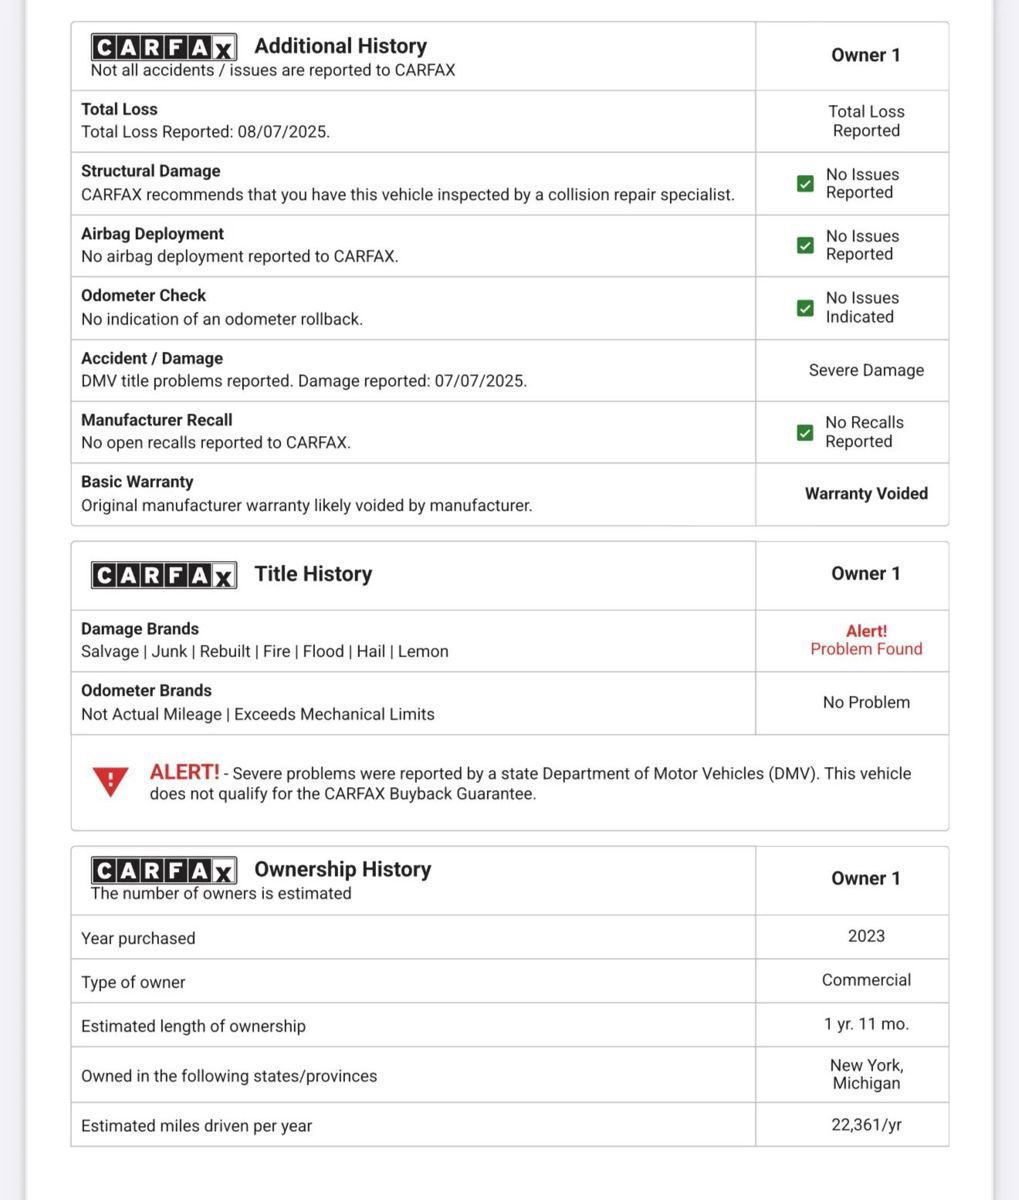Click the Structural Damage green check mark
The image size is (1019, 1200).
805,184
